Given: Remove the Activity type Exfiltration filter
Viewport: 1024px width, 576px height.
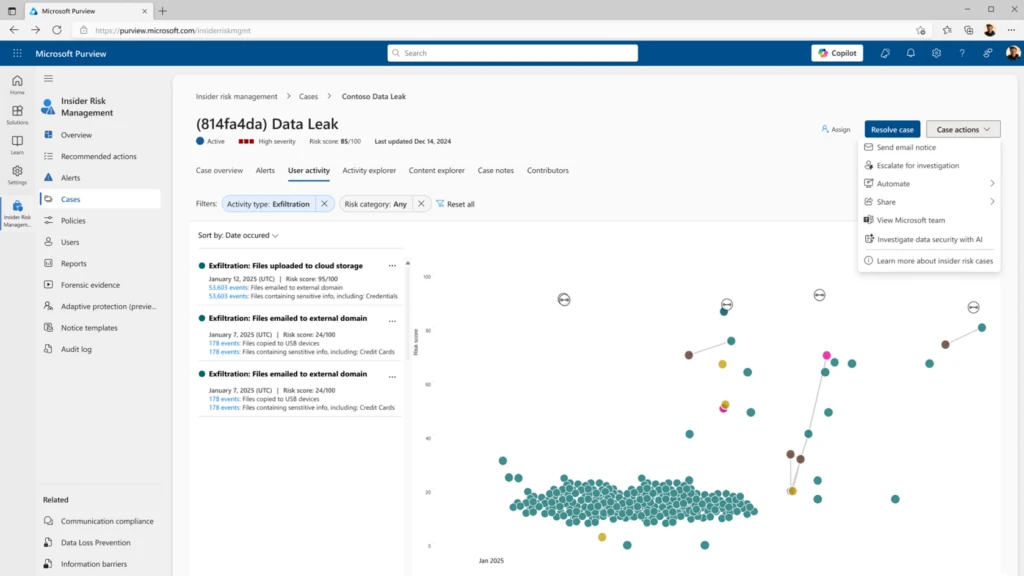Looking at the screenshot, I should pos(324,204).
